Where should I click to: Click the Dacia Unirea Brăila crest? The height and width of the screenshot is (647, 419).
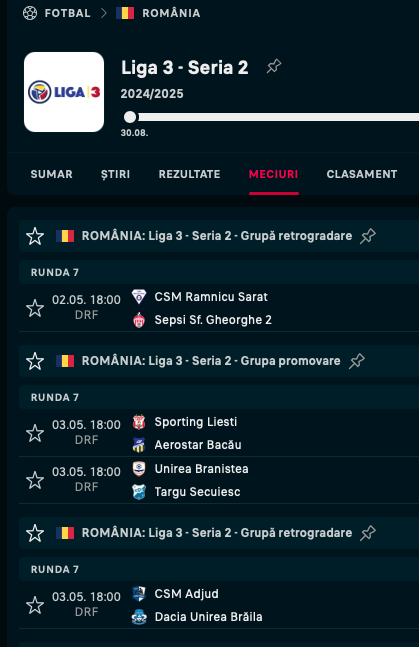click(x=139, y=617)
